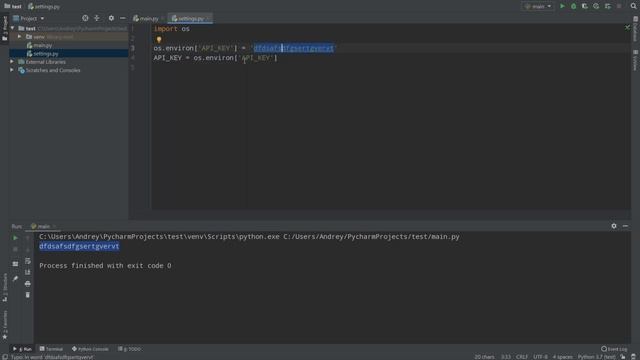Start debugging with the green bug icon
Image resolution: width=640 pixels, height=360 pixels.
[573, 6]
